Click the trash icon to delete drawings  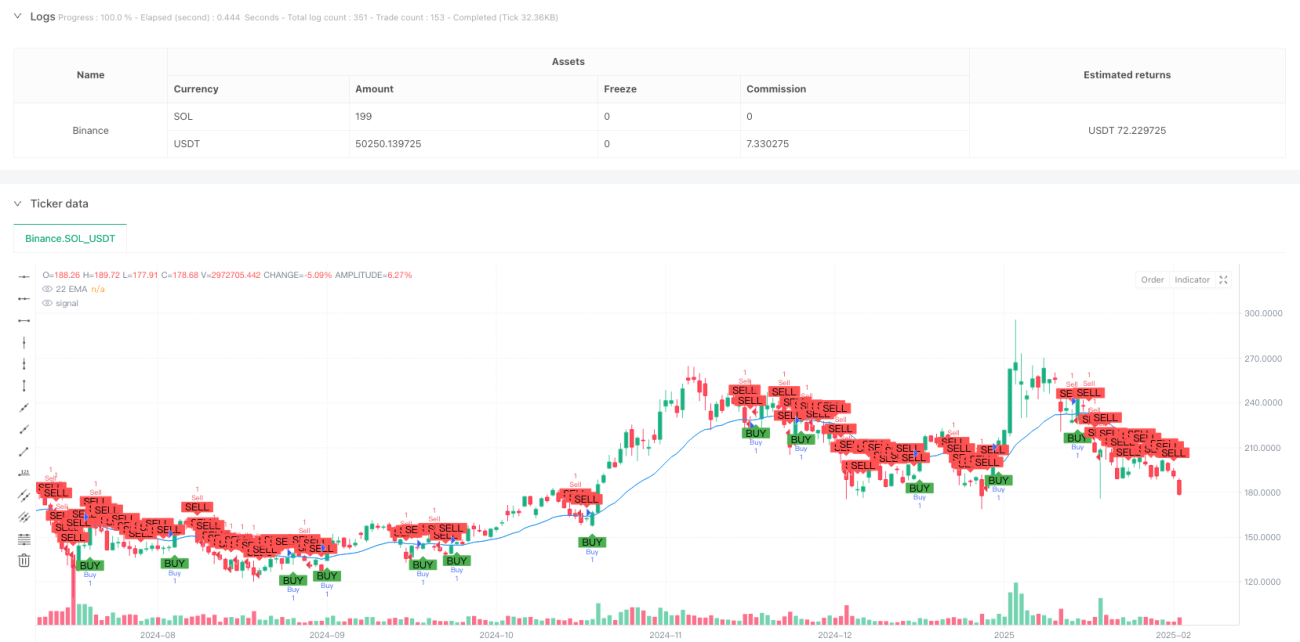point(24,561)
